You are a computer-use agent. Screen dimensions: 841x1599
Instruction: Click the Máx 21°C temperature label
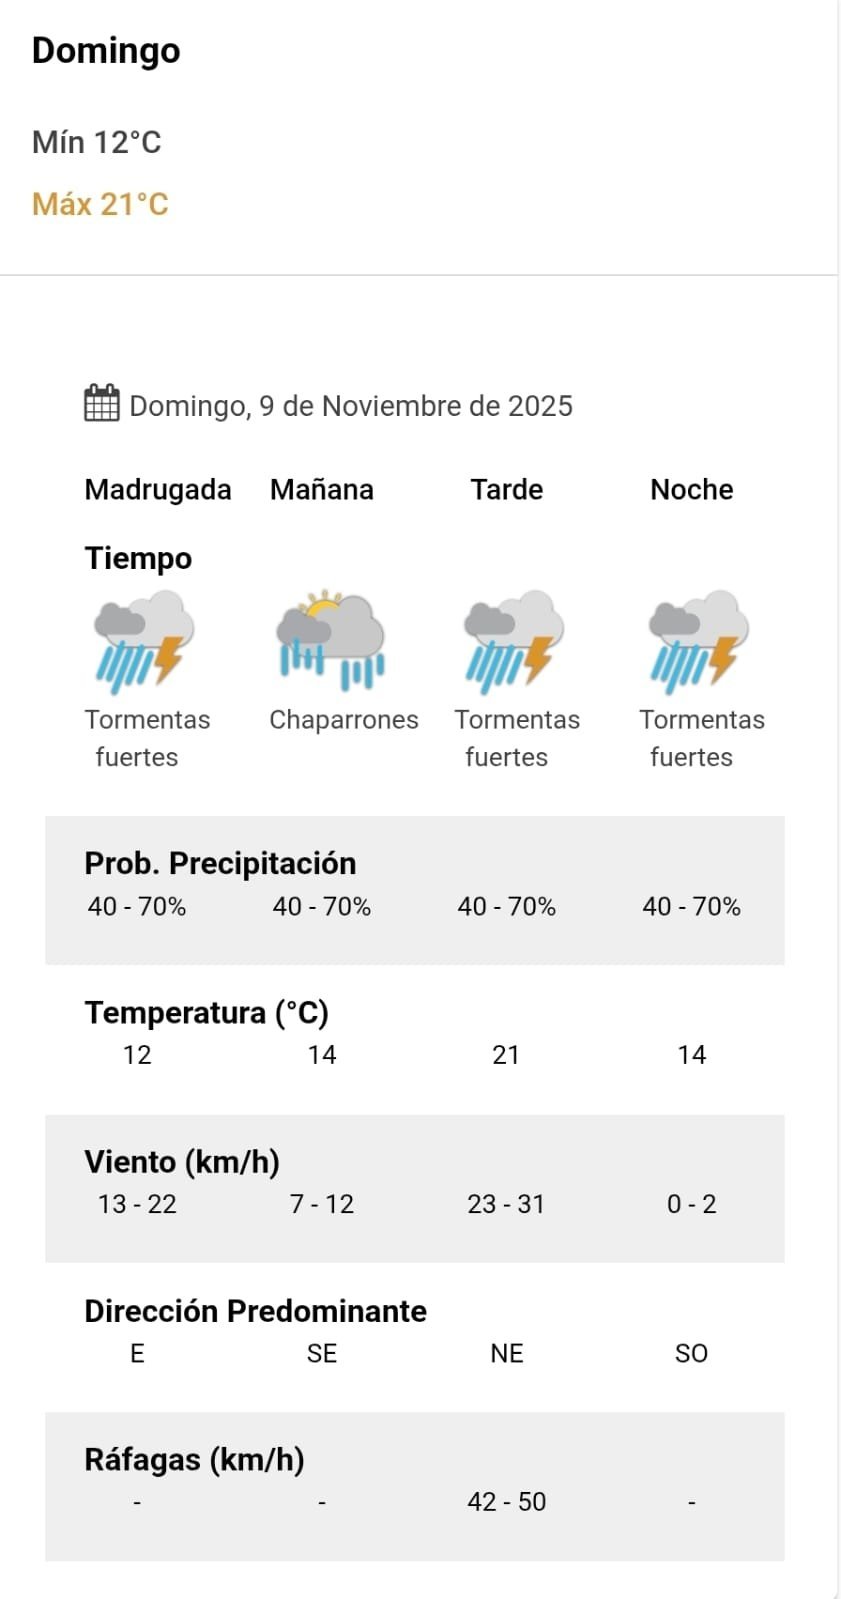click(100, 204)
